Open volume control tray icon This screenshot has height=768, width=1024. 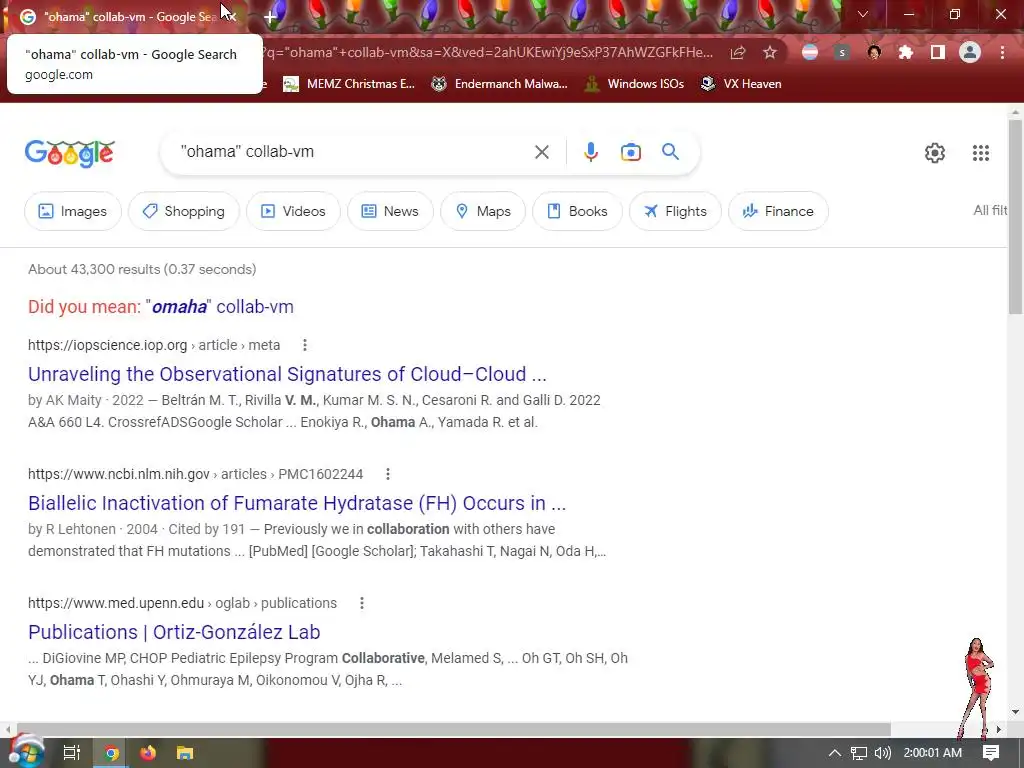(x=882, y=753)
